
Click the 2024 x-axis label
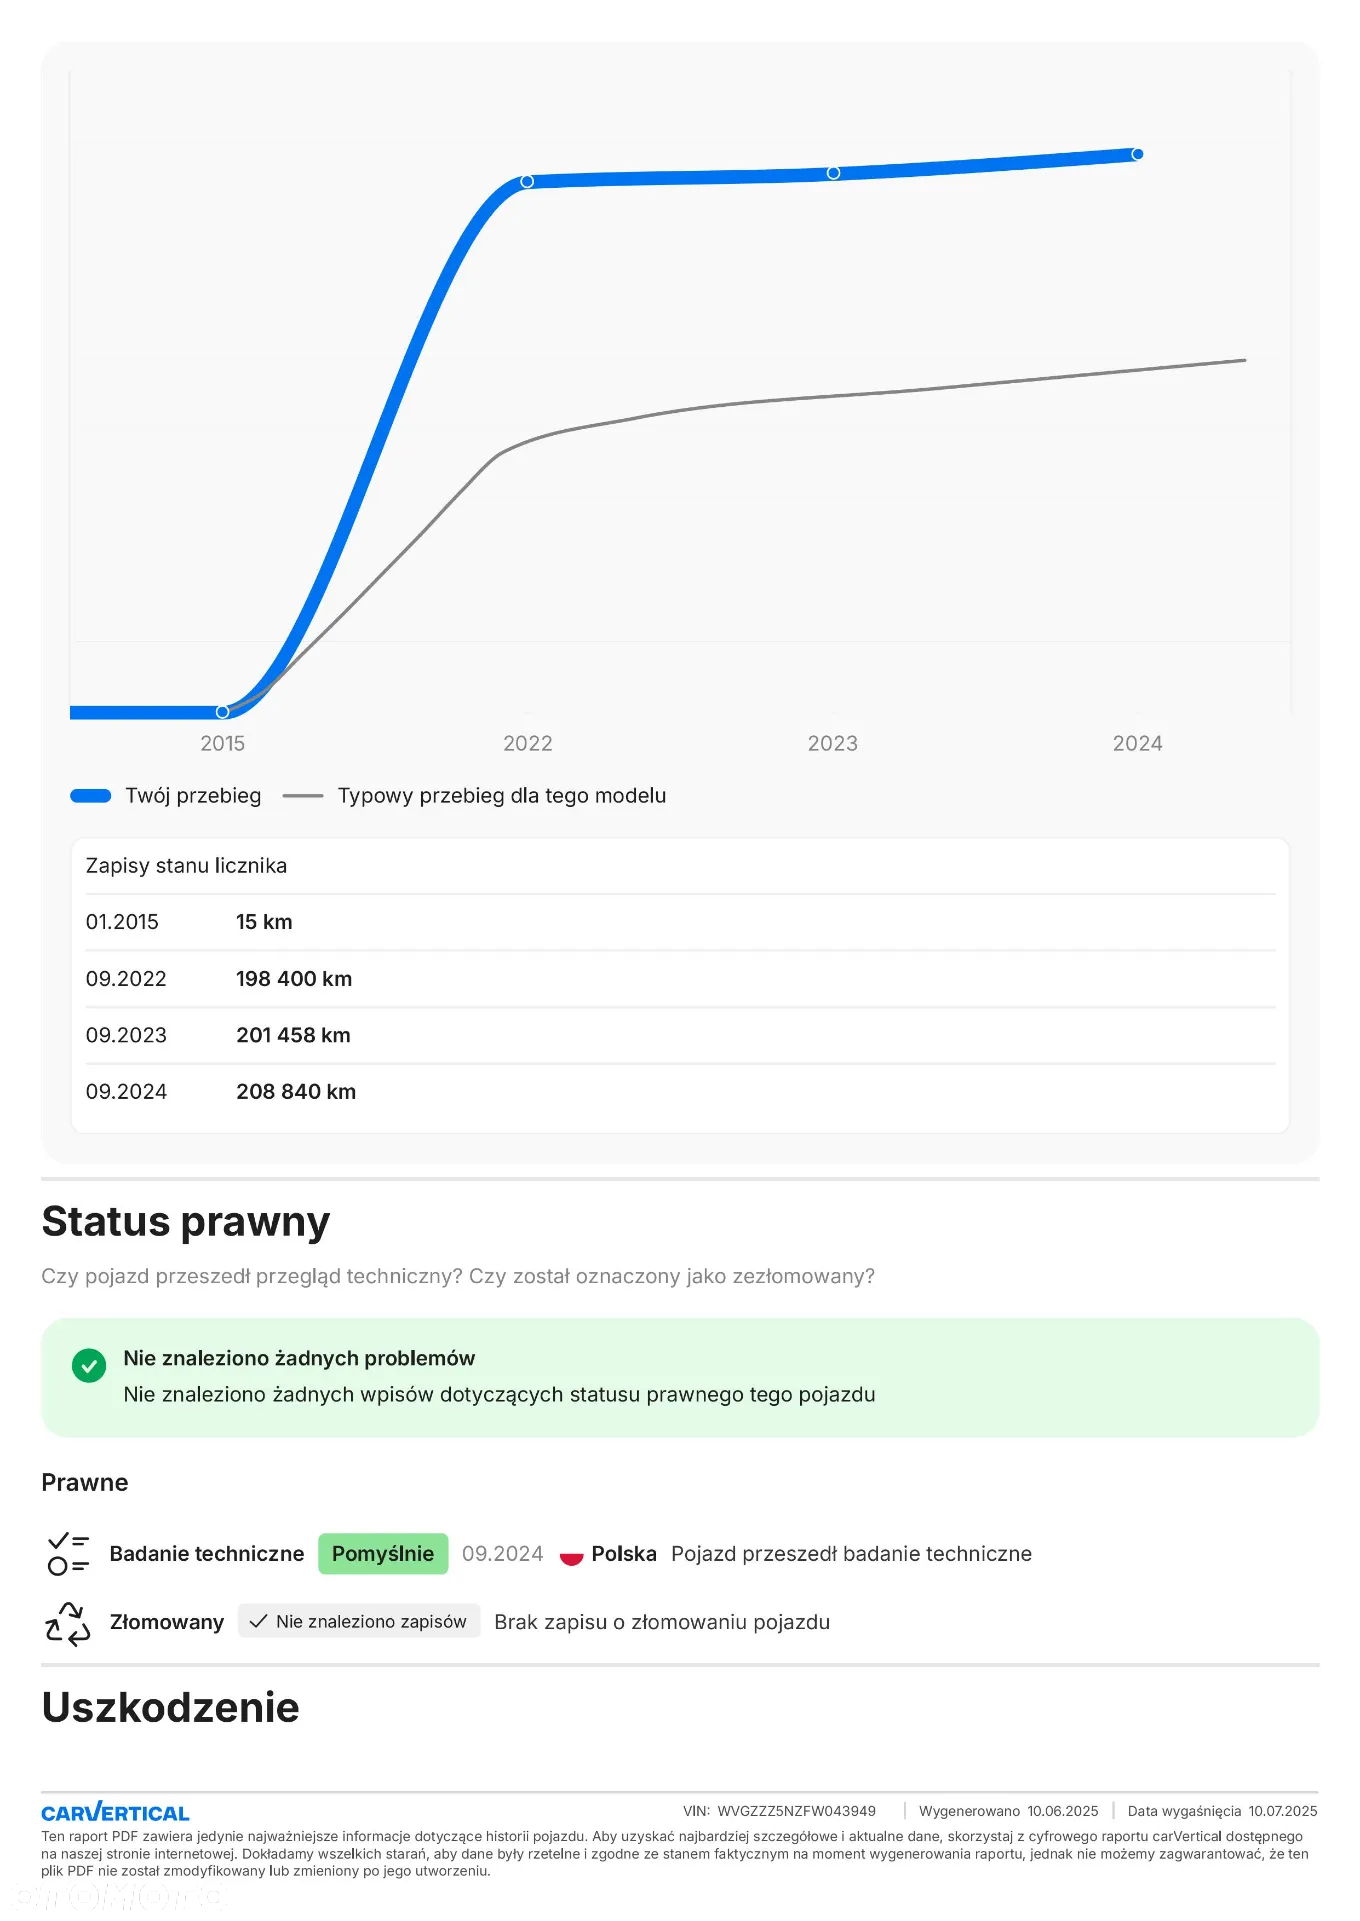coord(1137,743)
